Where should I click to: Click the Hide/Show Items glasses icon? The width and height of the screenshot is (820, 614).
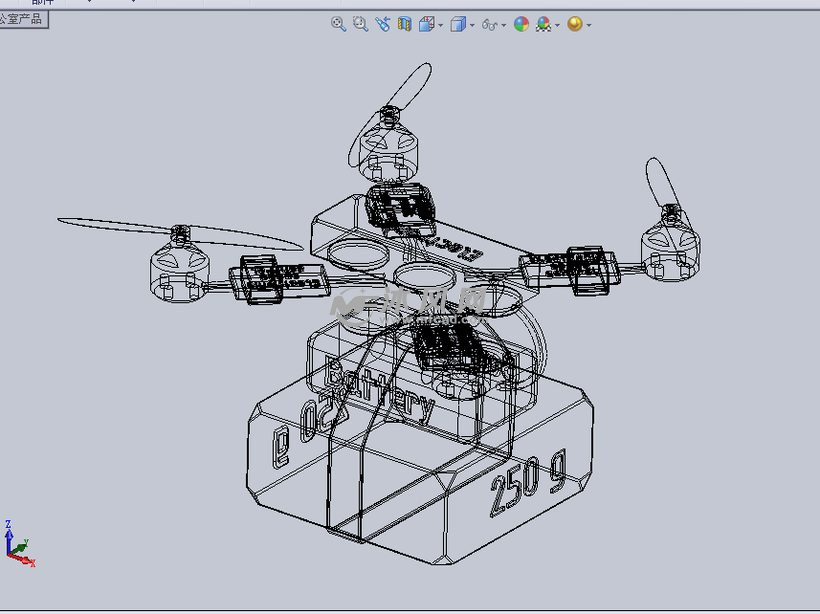click(x=490, y=24)
